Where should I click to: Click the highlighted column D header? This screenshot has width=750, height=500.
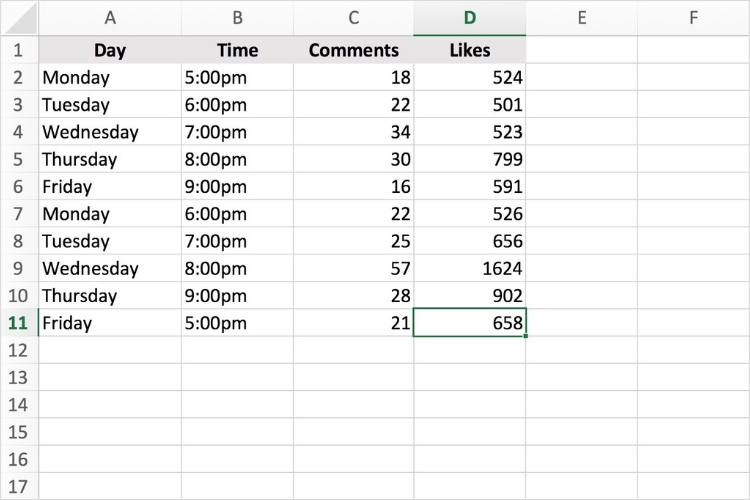point(470,18)
